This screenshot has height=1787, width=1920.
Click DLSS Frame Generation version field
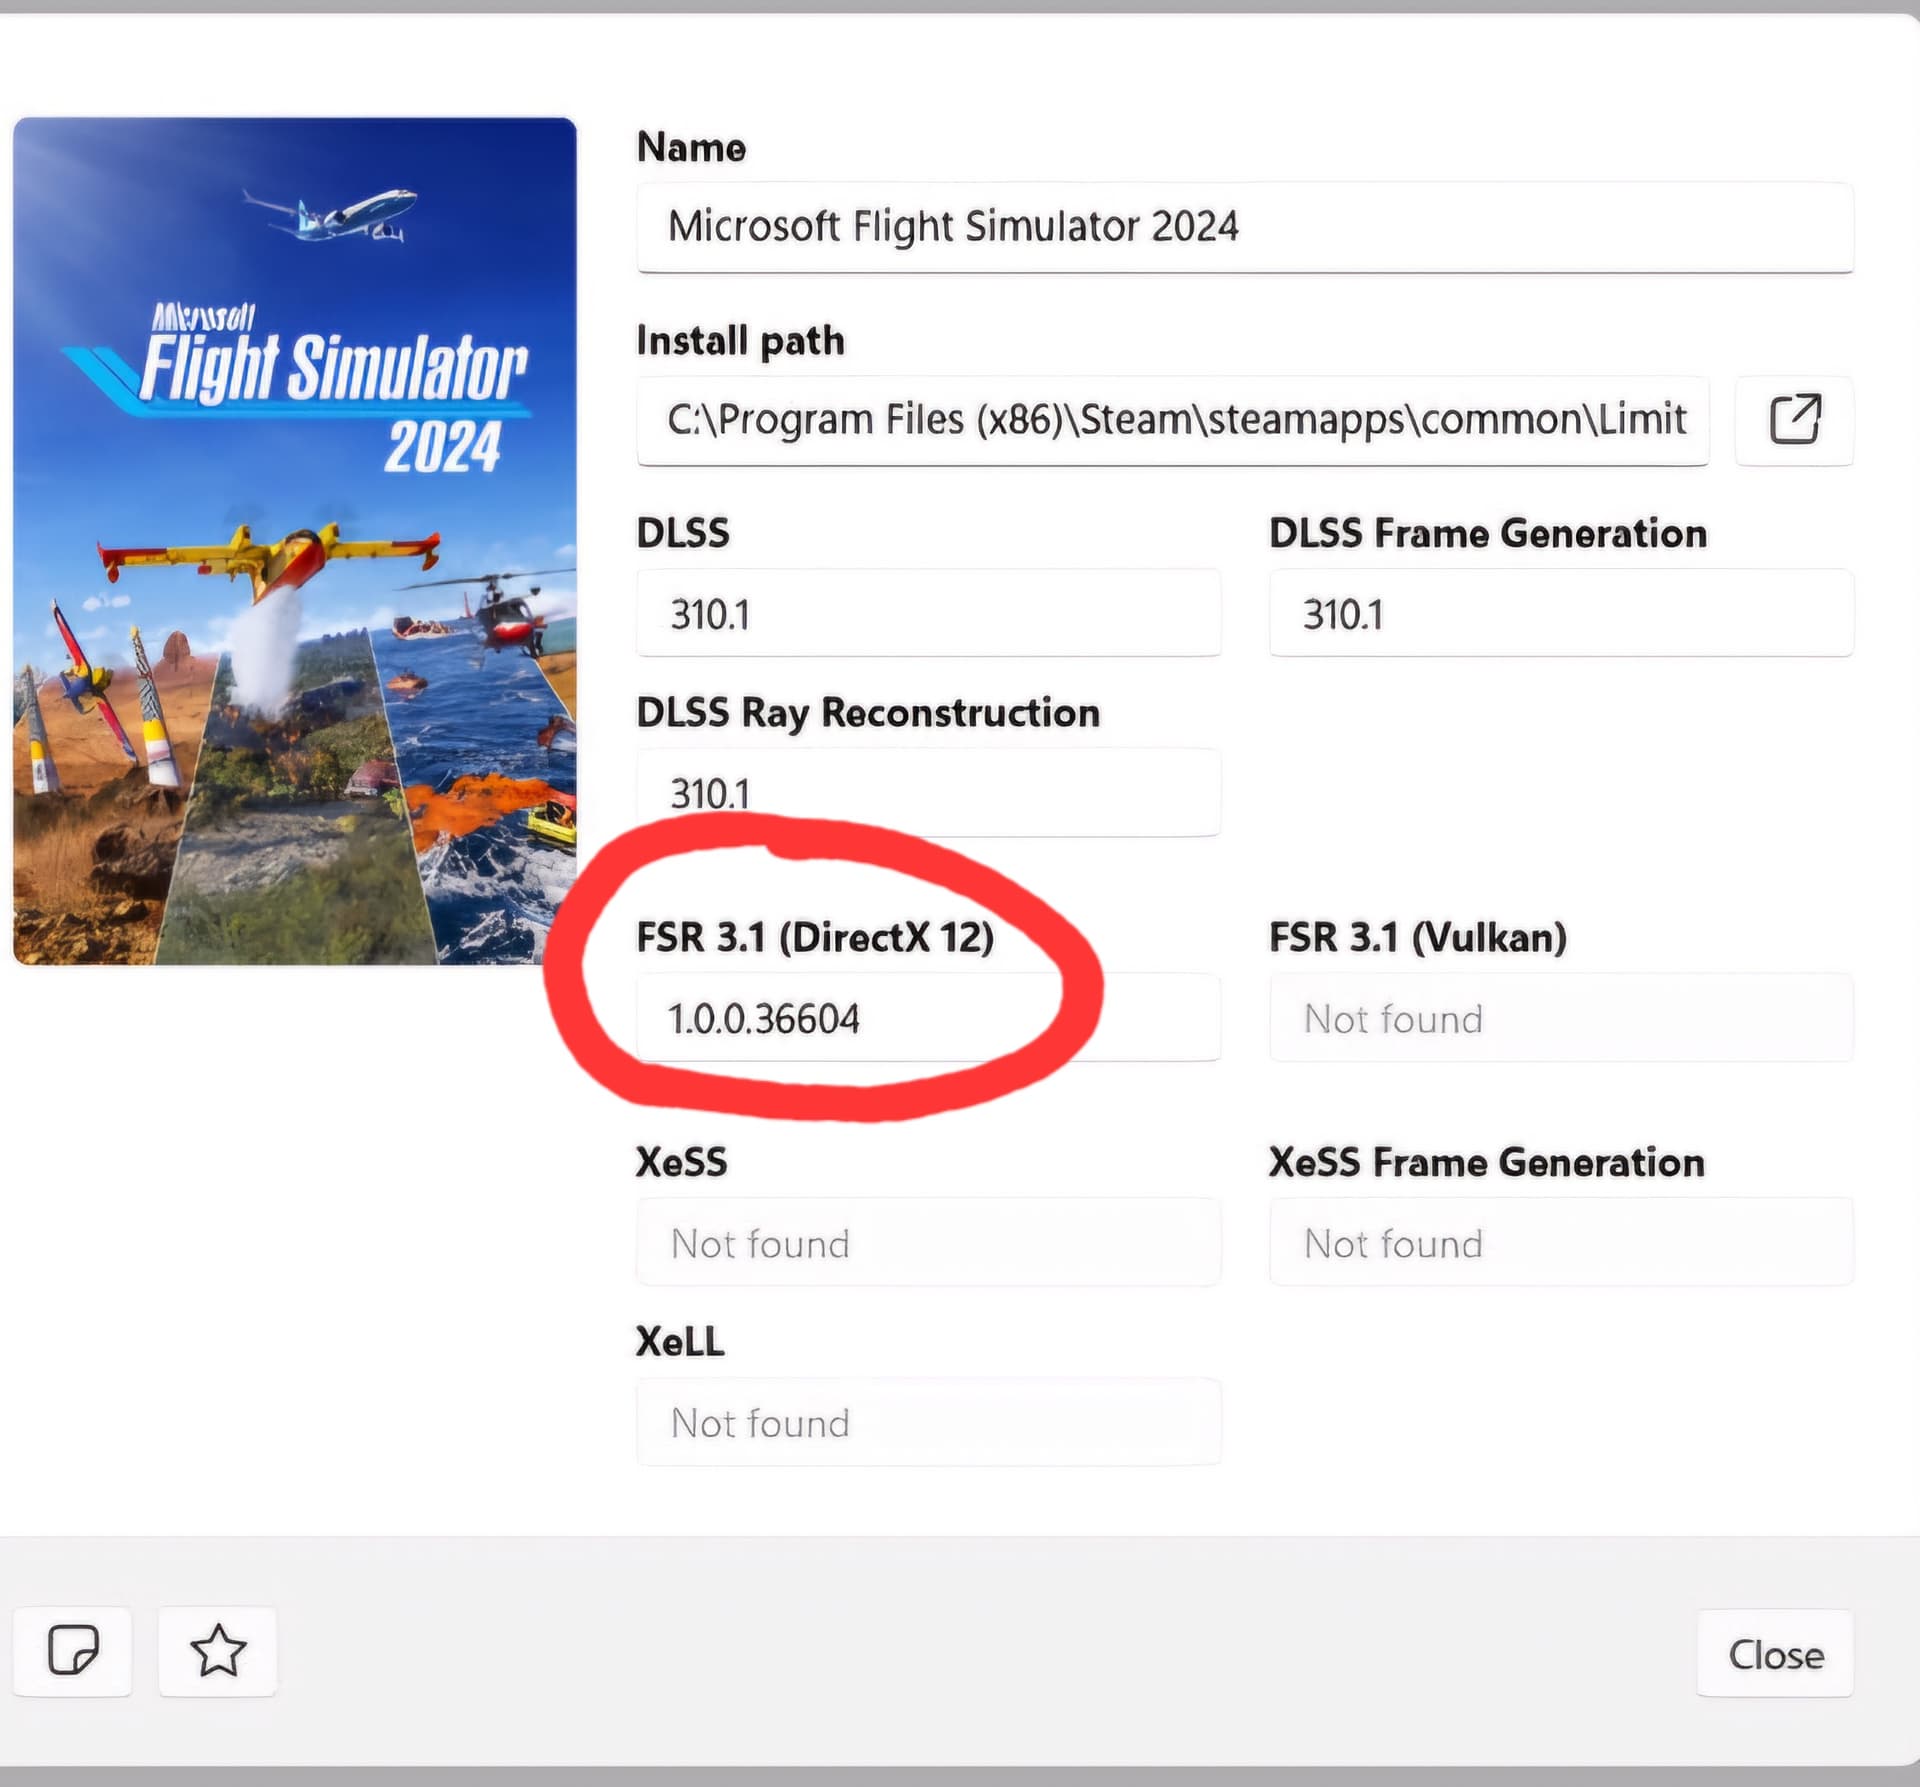pyautogui.click(x=1560, y=614)
